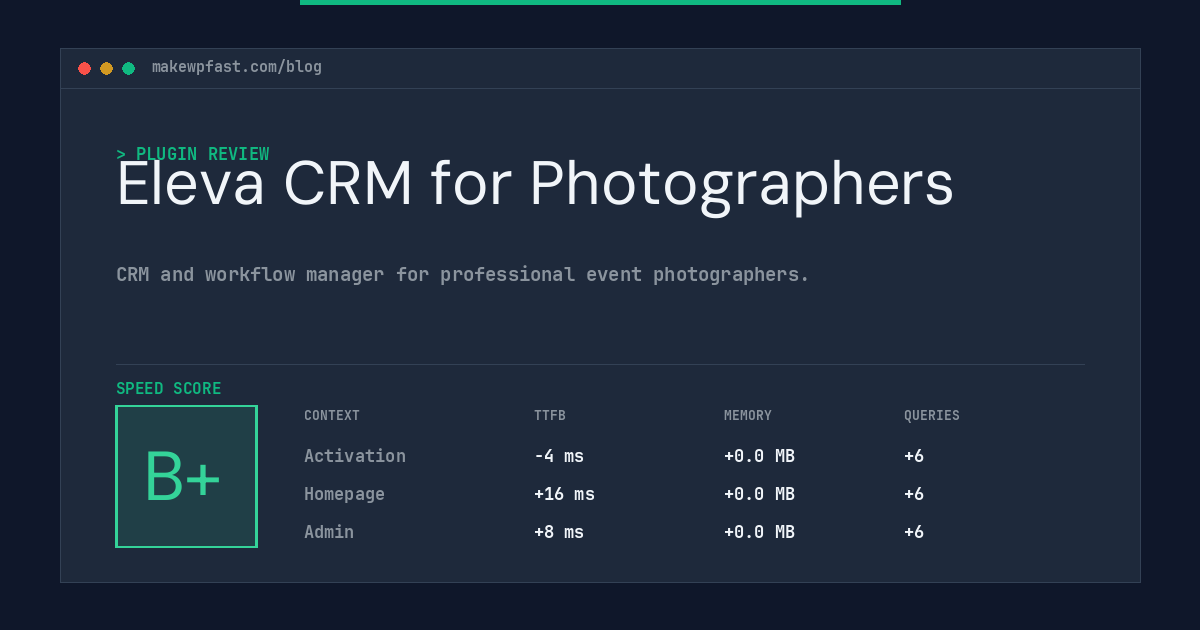Click the QUERIES column header

932,416
